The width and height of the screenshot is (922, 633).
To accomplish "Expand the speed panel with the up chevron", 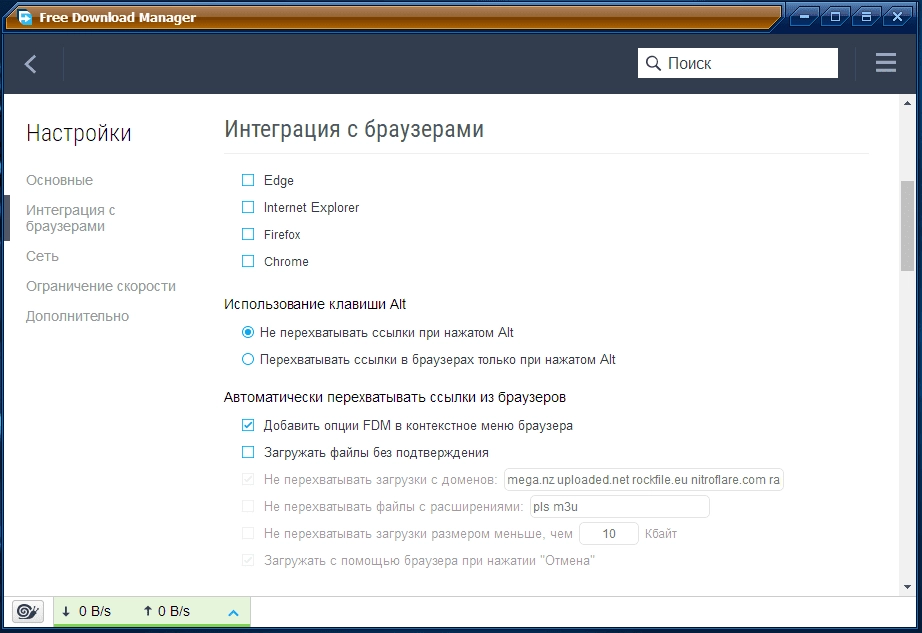I will [x=233, y=612].
